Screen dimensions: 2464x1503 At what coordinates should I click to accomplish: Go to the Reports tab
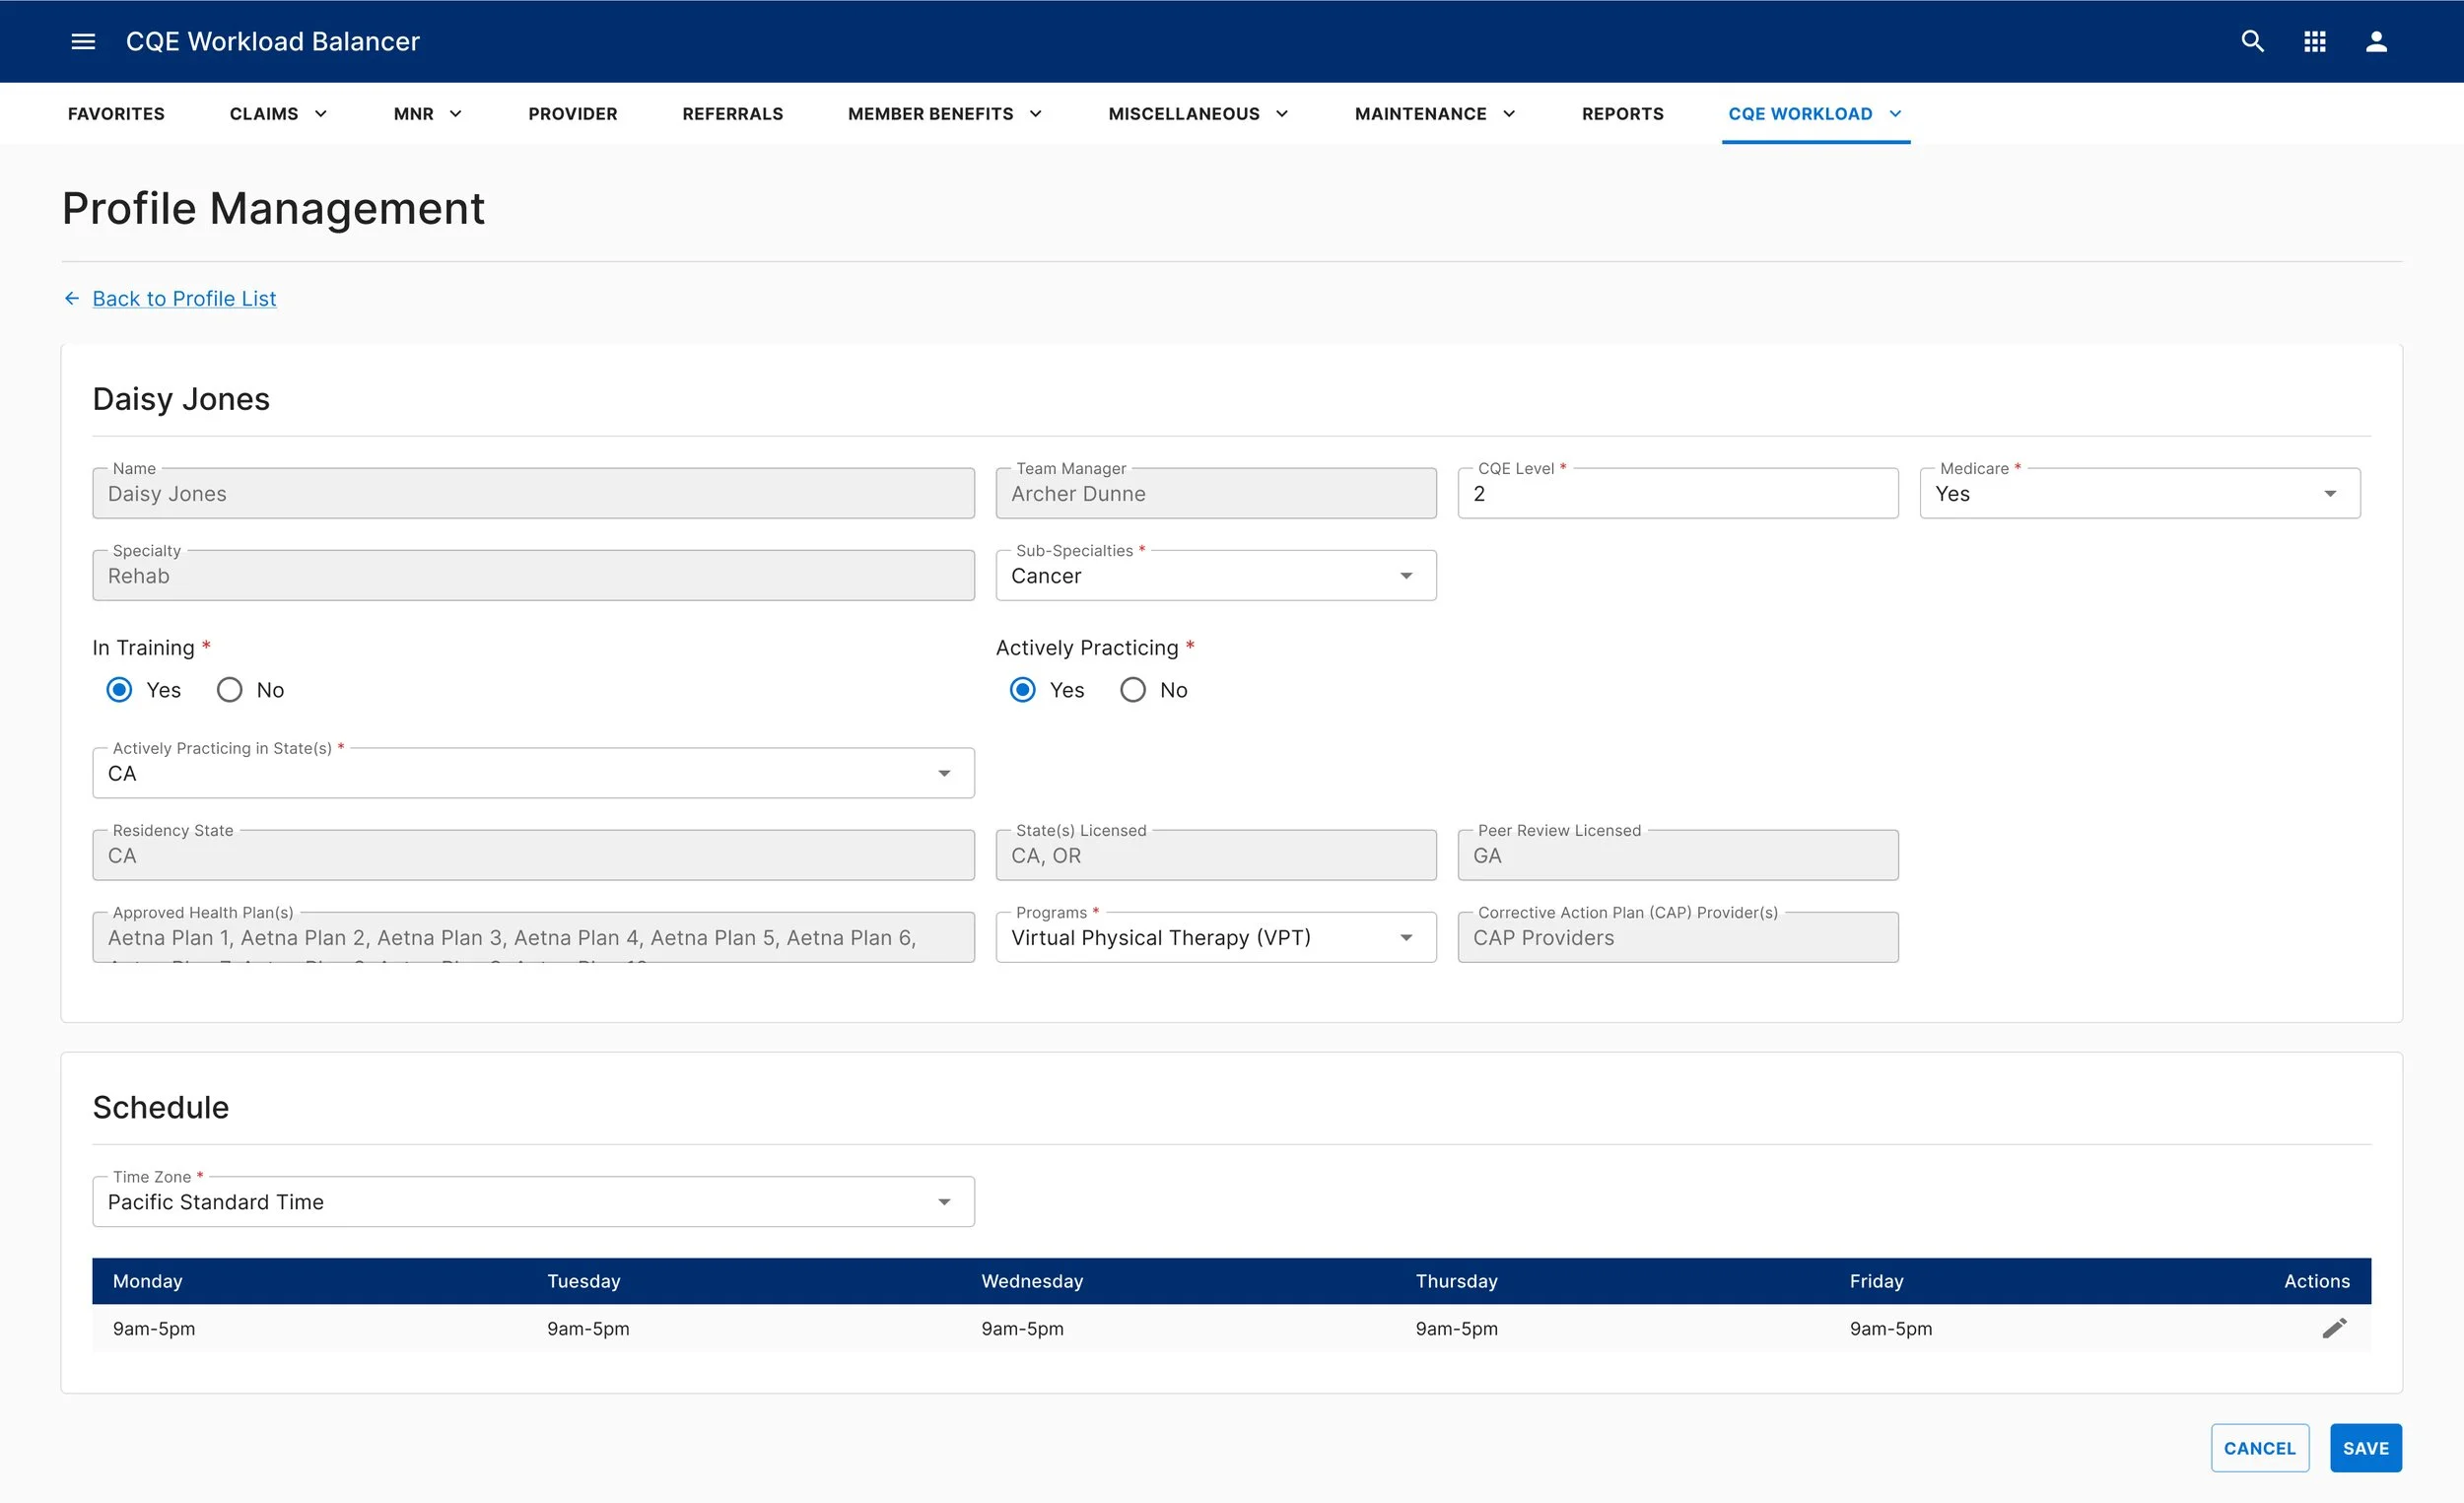(x=1622, y=114)
